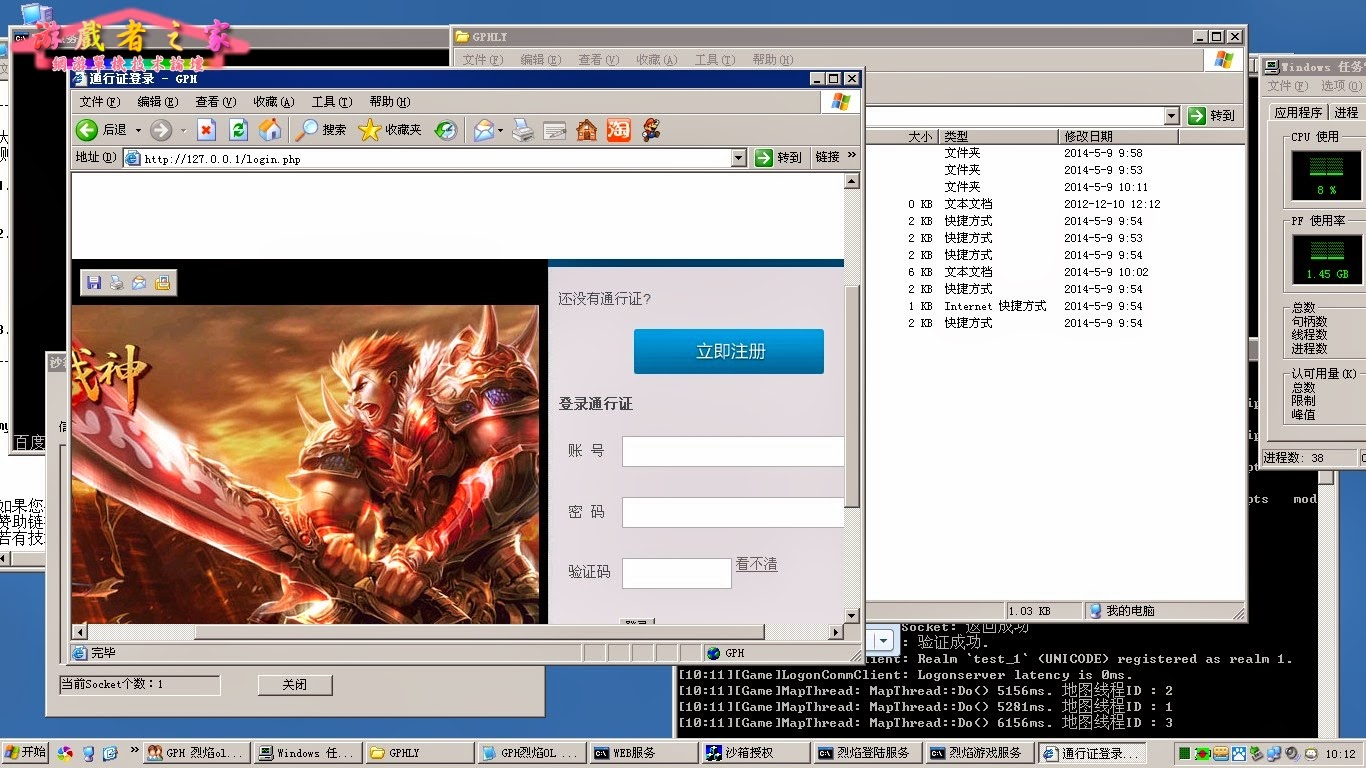Open the History icon in IE toolbar
This screenshot has height=768, width=1366.
click(446, 130)
